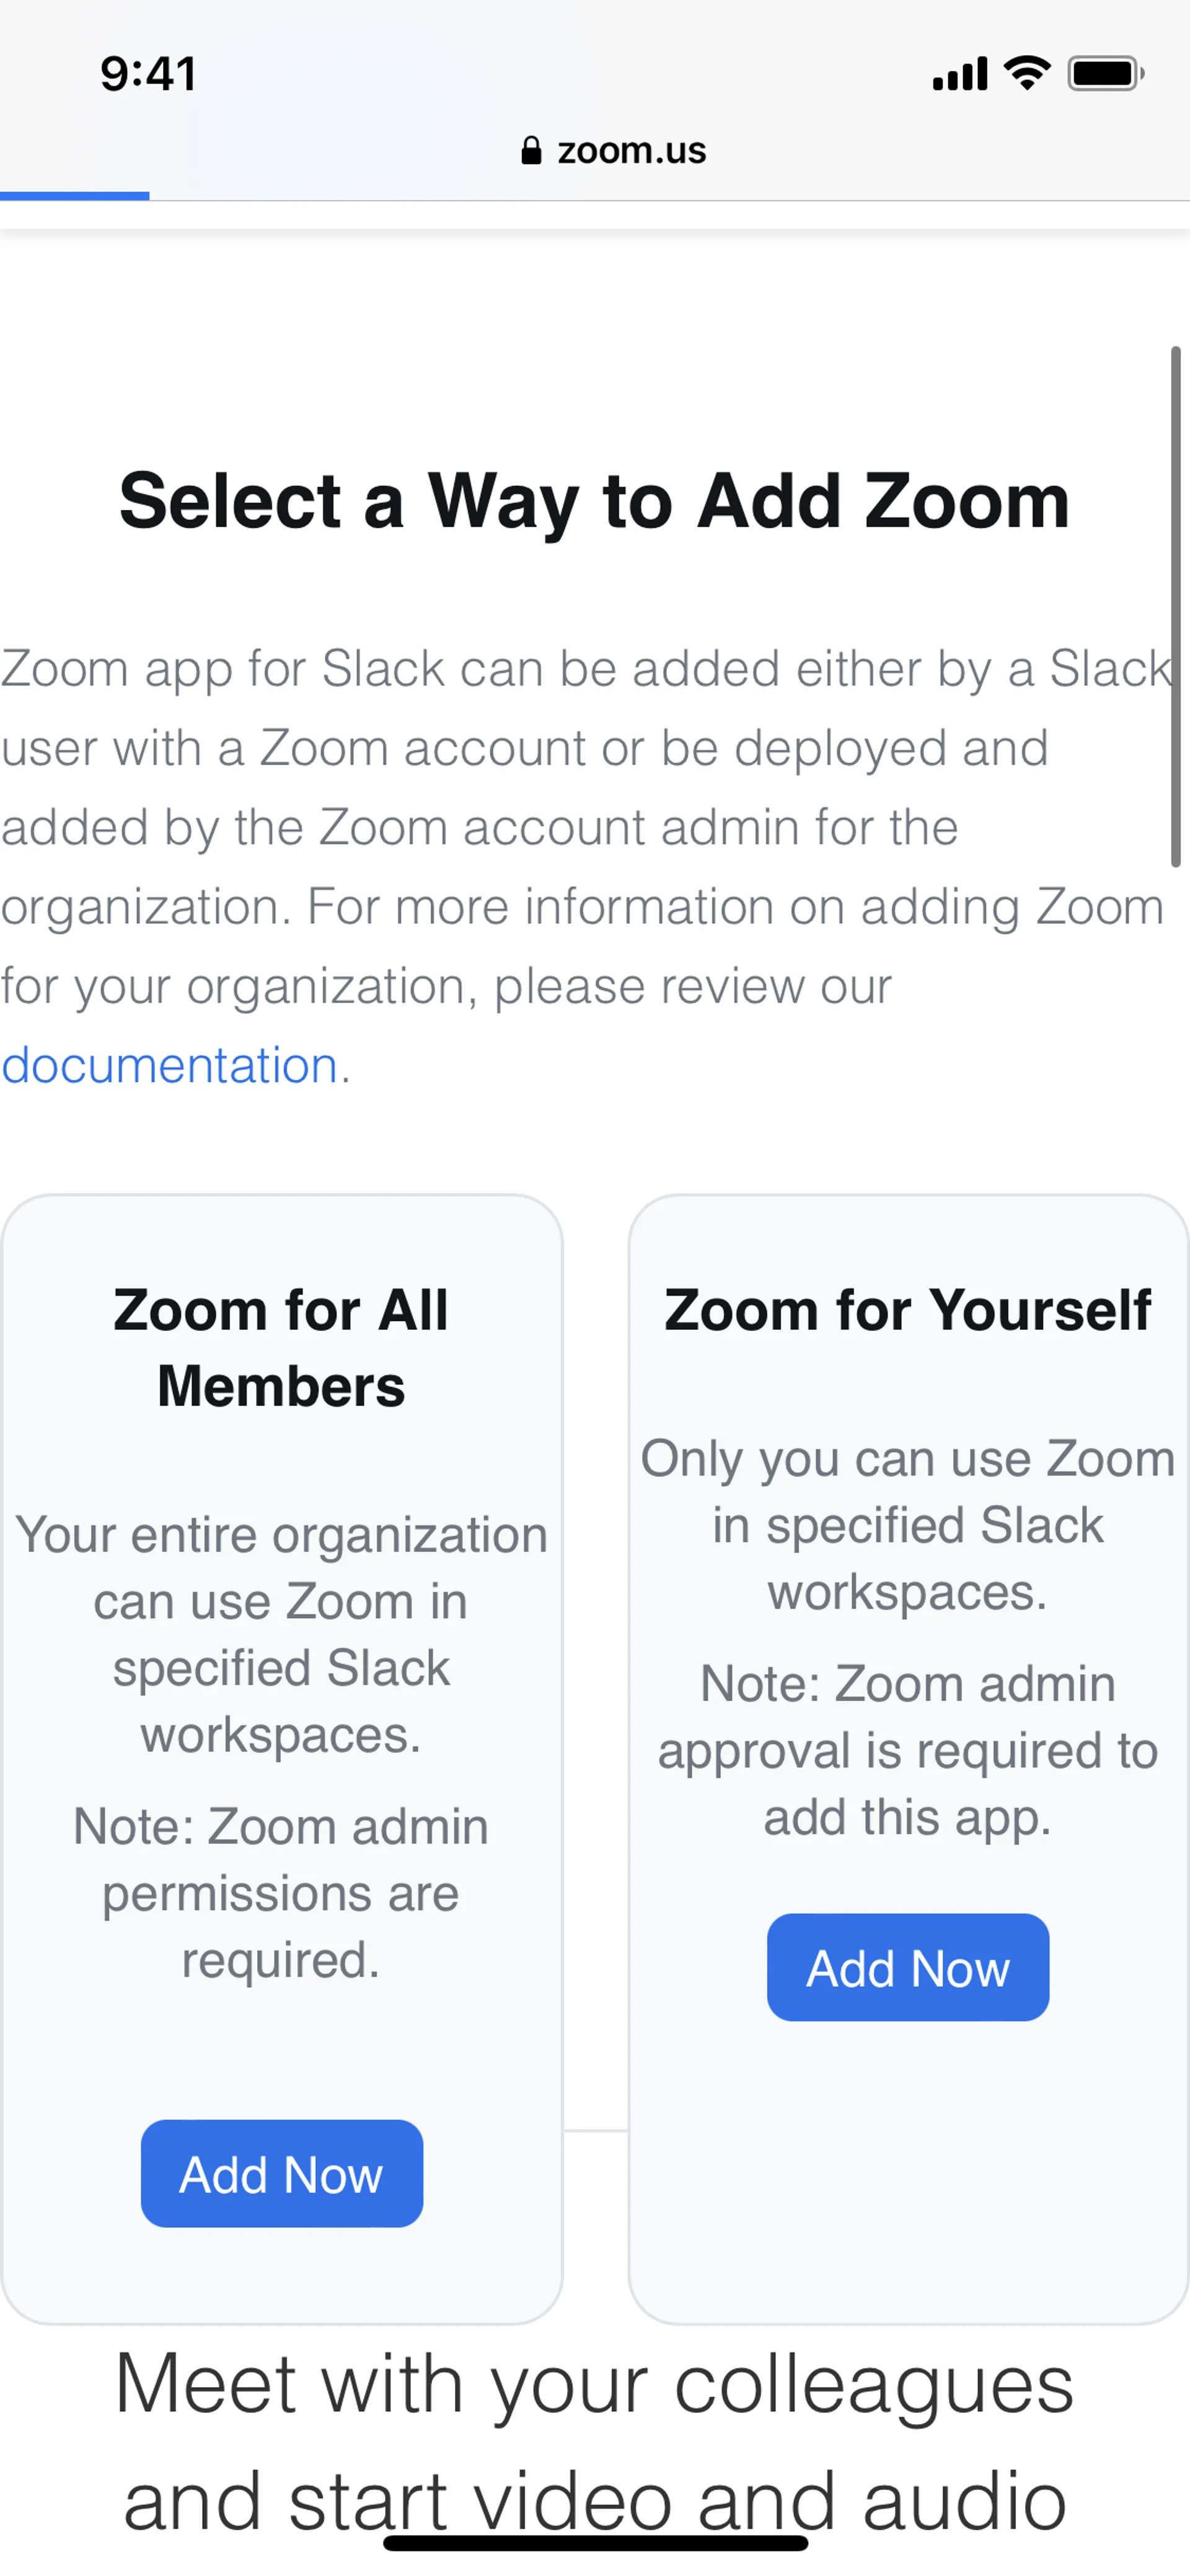Select the Zoom for Yourself card title
This screenshot has width=1190, height=2576.
tap(907, 1310)
